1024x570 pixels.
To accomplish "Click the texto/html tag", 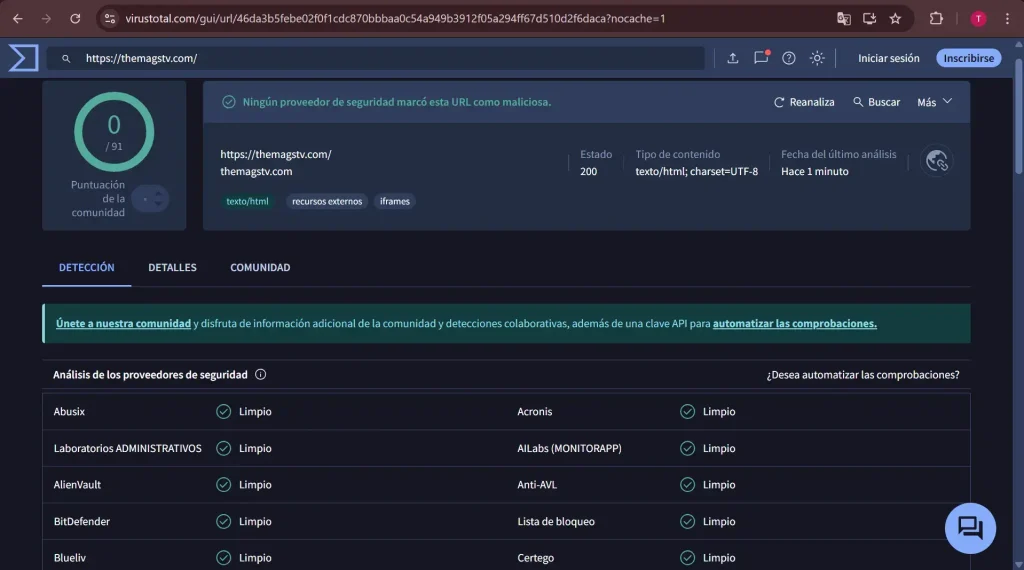I will pos(247,201).
